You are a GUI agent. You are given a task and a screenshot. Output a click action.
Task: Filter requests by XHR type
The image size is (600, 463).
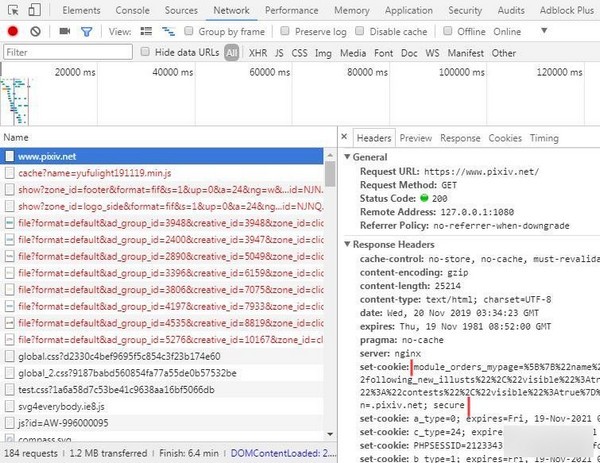[x=258, y=53]
